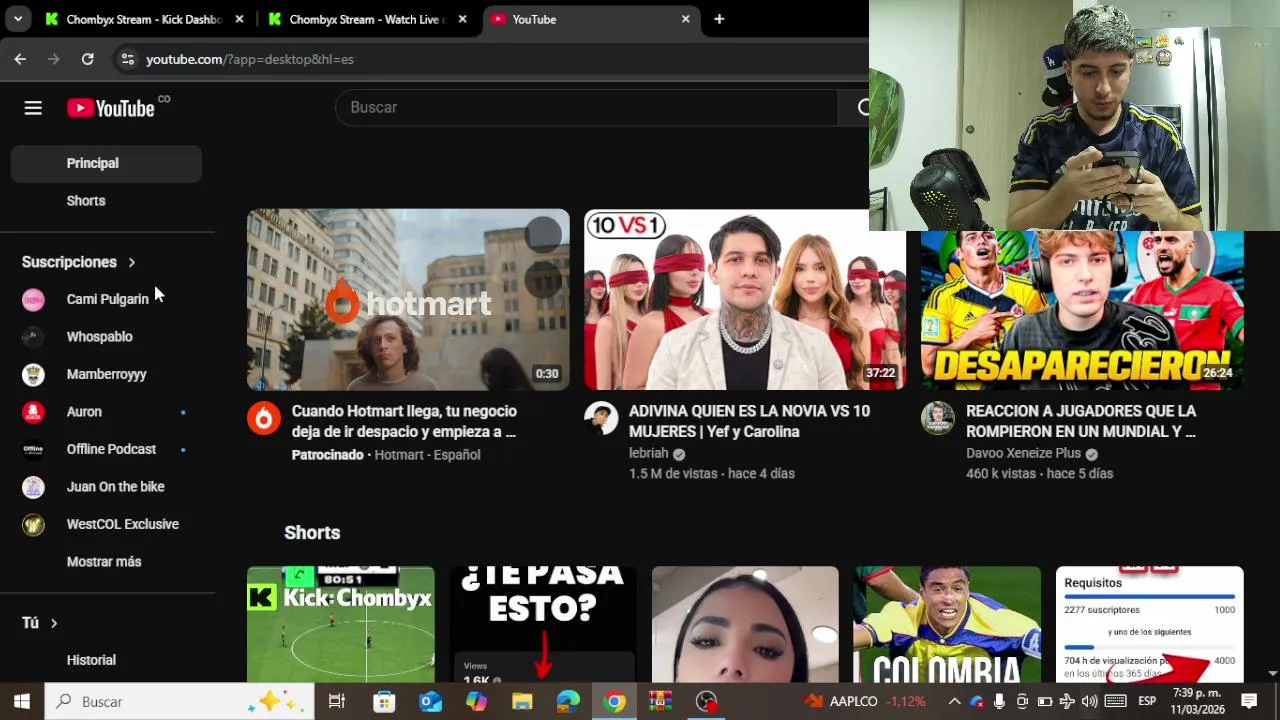Open the lebriah channel avatar
The width and height of the screenshot is (1280, 720).
tap(601, 418)
